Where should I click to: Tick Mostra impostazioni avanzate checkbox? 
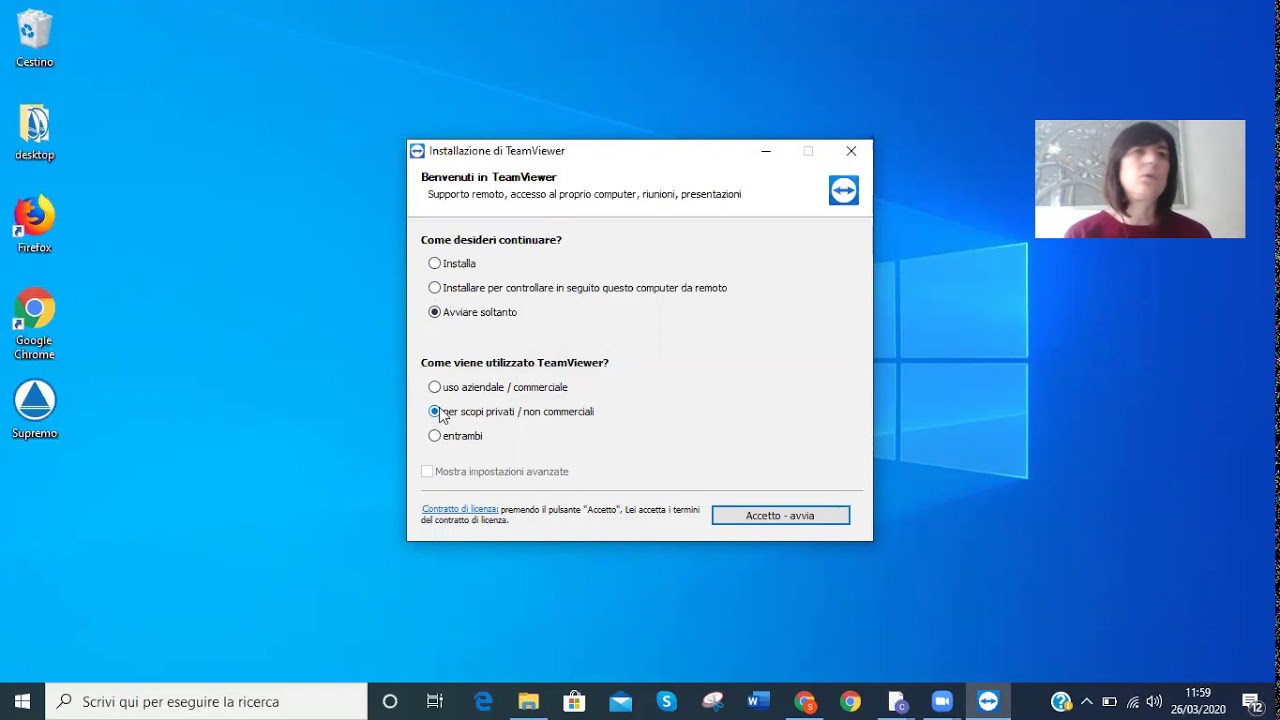[x=427, y=471]
